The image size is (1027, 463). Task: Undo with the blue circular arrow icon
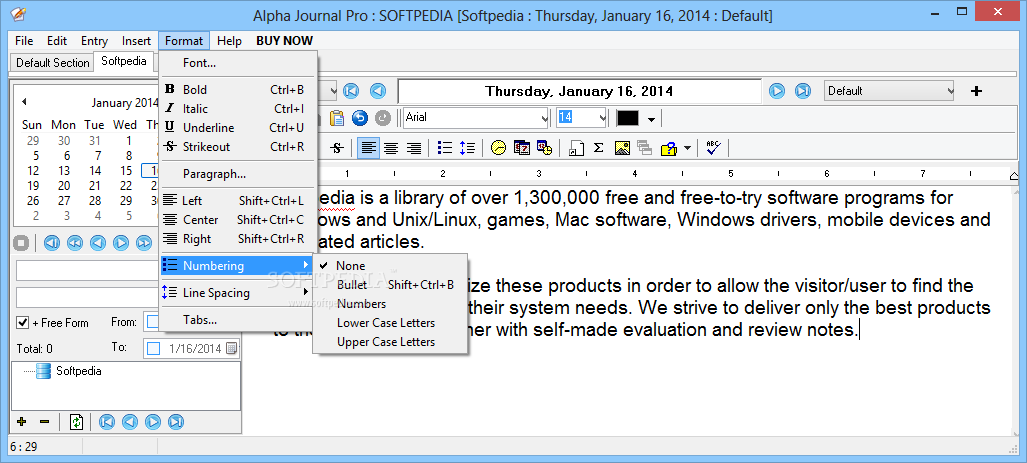360,118
